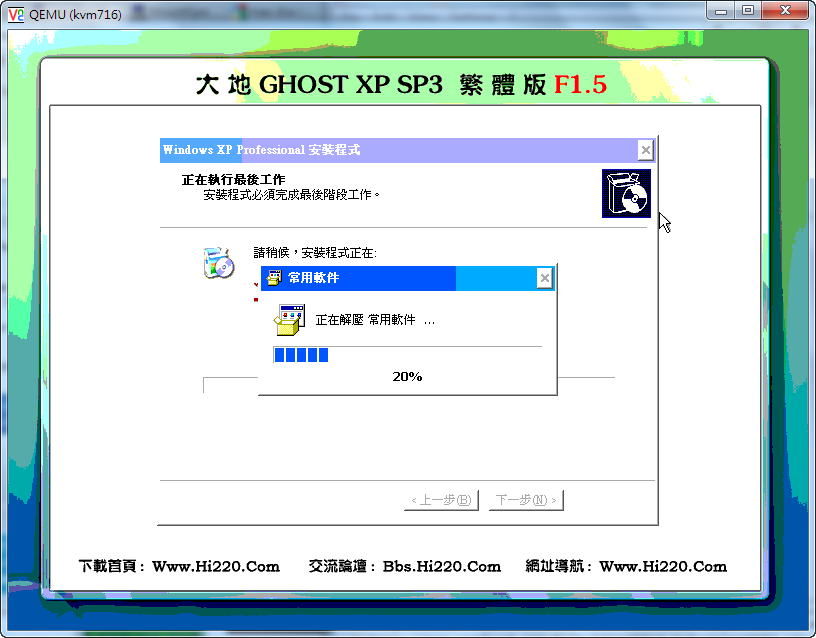816x638 pixels.
Task: Close the QEMU (kvm716) window
Action: 785,11
